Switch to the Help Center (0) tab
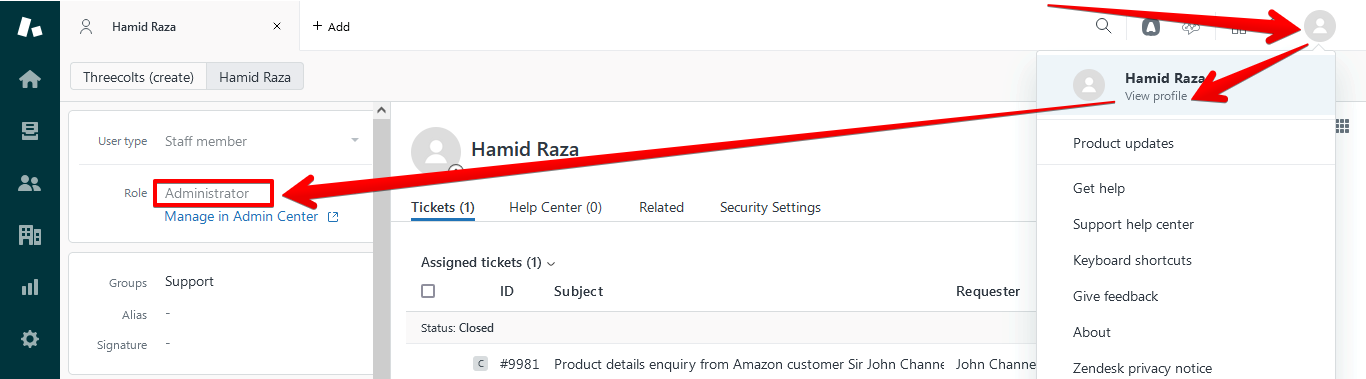The height and width of the screenshot is (379, 1366). coord(555,207)
